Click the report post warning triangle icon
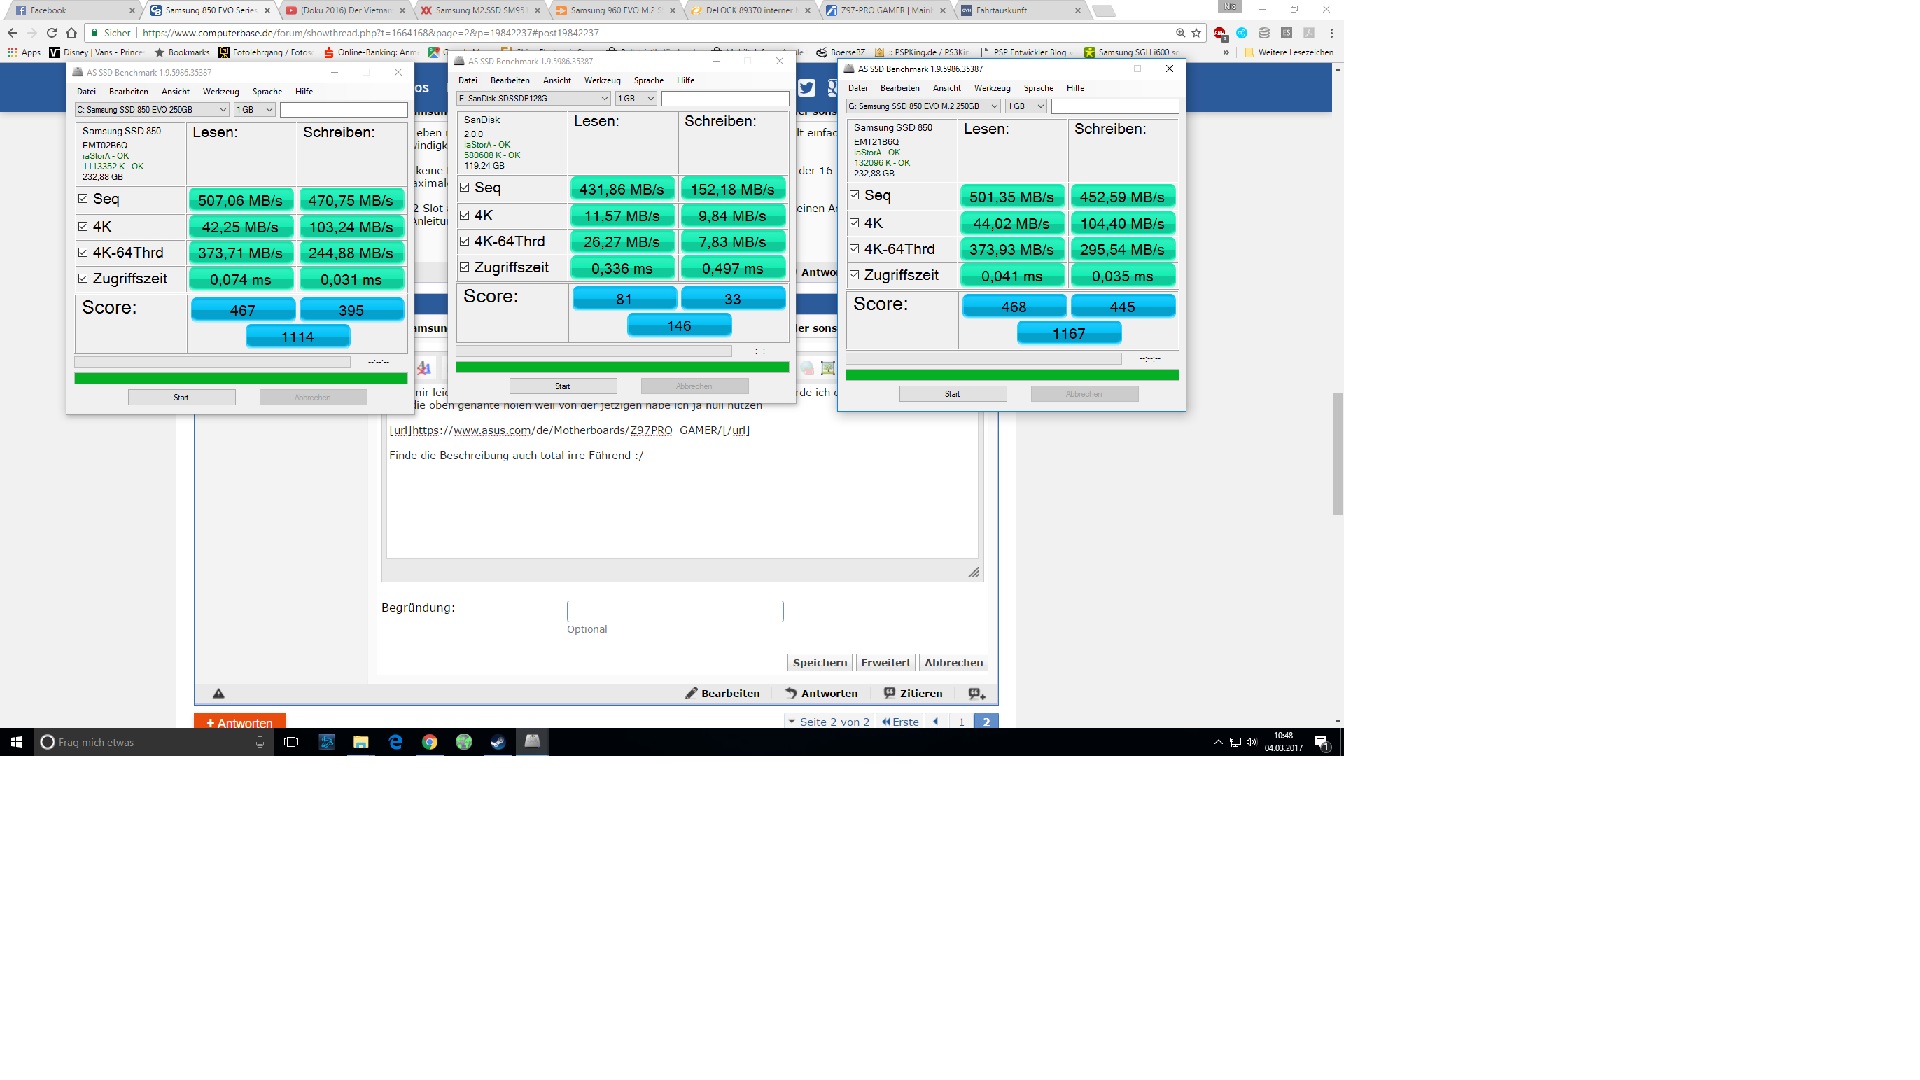 pos(218,694)
